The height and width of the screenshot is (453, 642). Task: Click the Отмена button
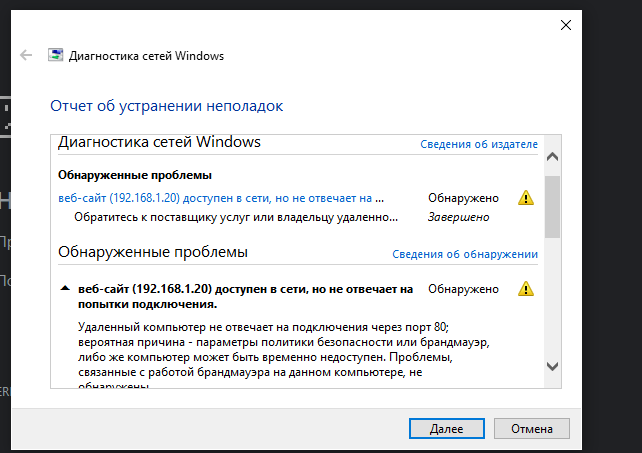531,428
